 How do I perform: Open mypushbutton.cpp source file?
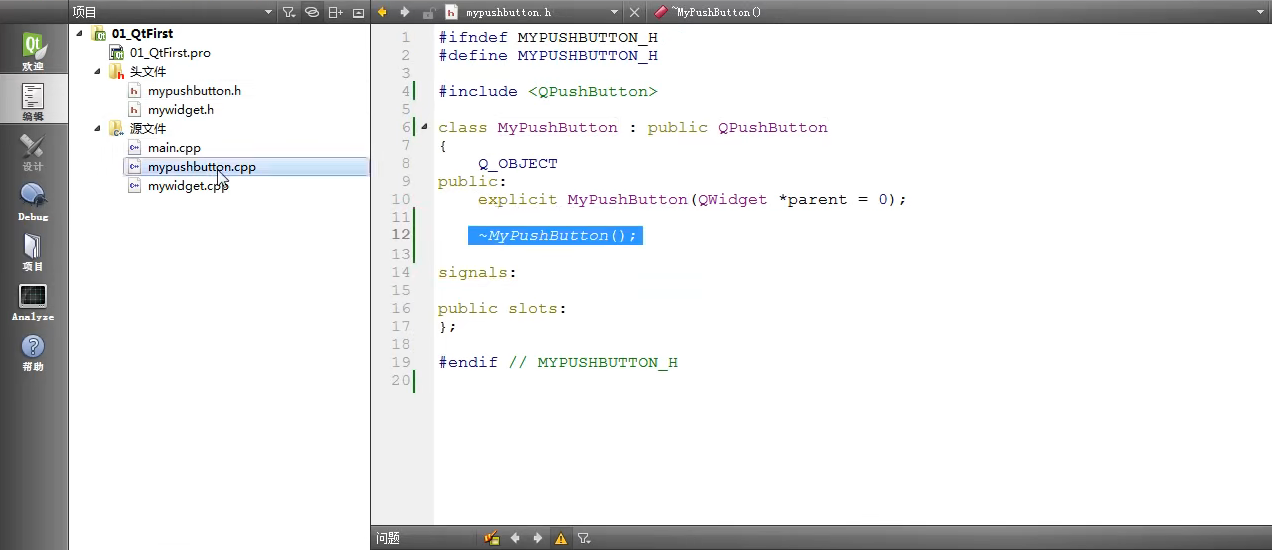tap(201, 166)
